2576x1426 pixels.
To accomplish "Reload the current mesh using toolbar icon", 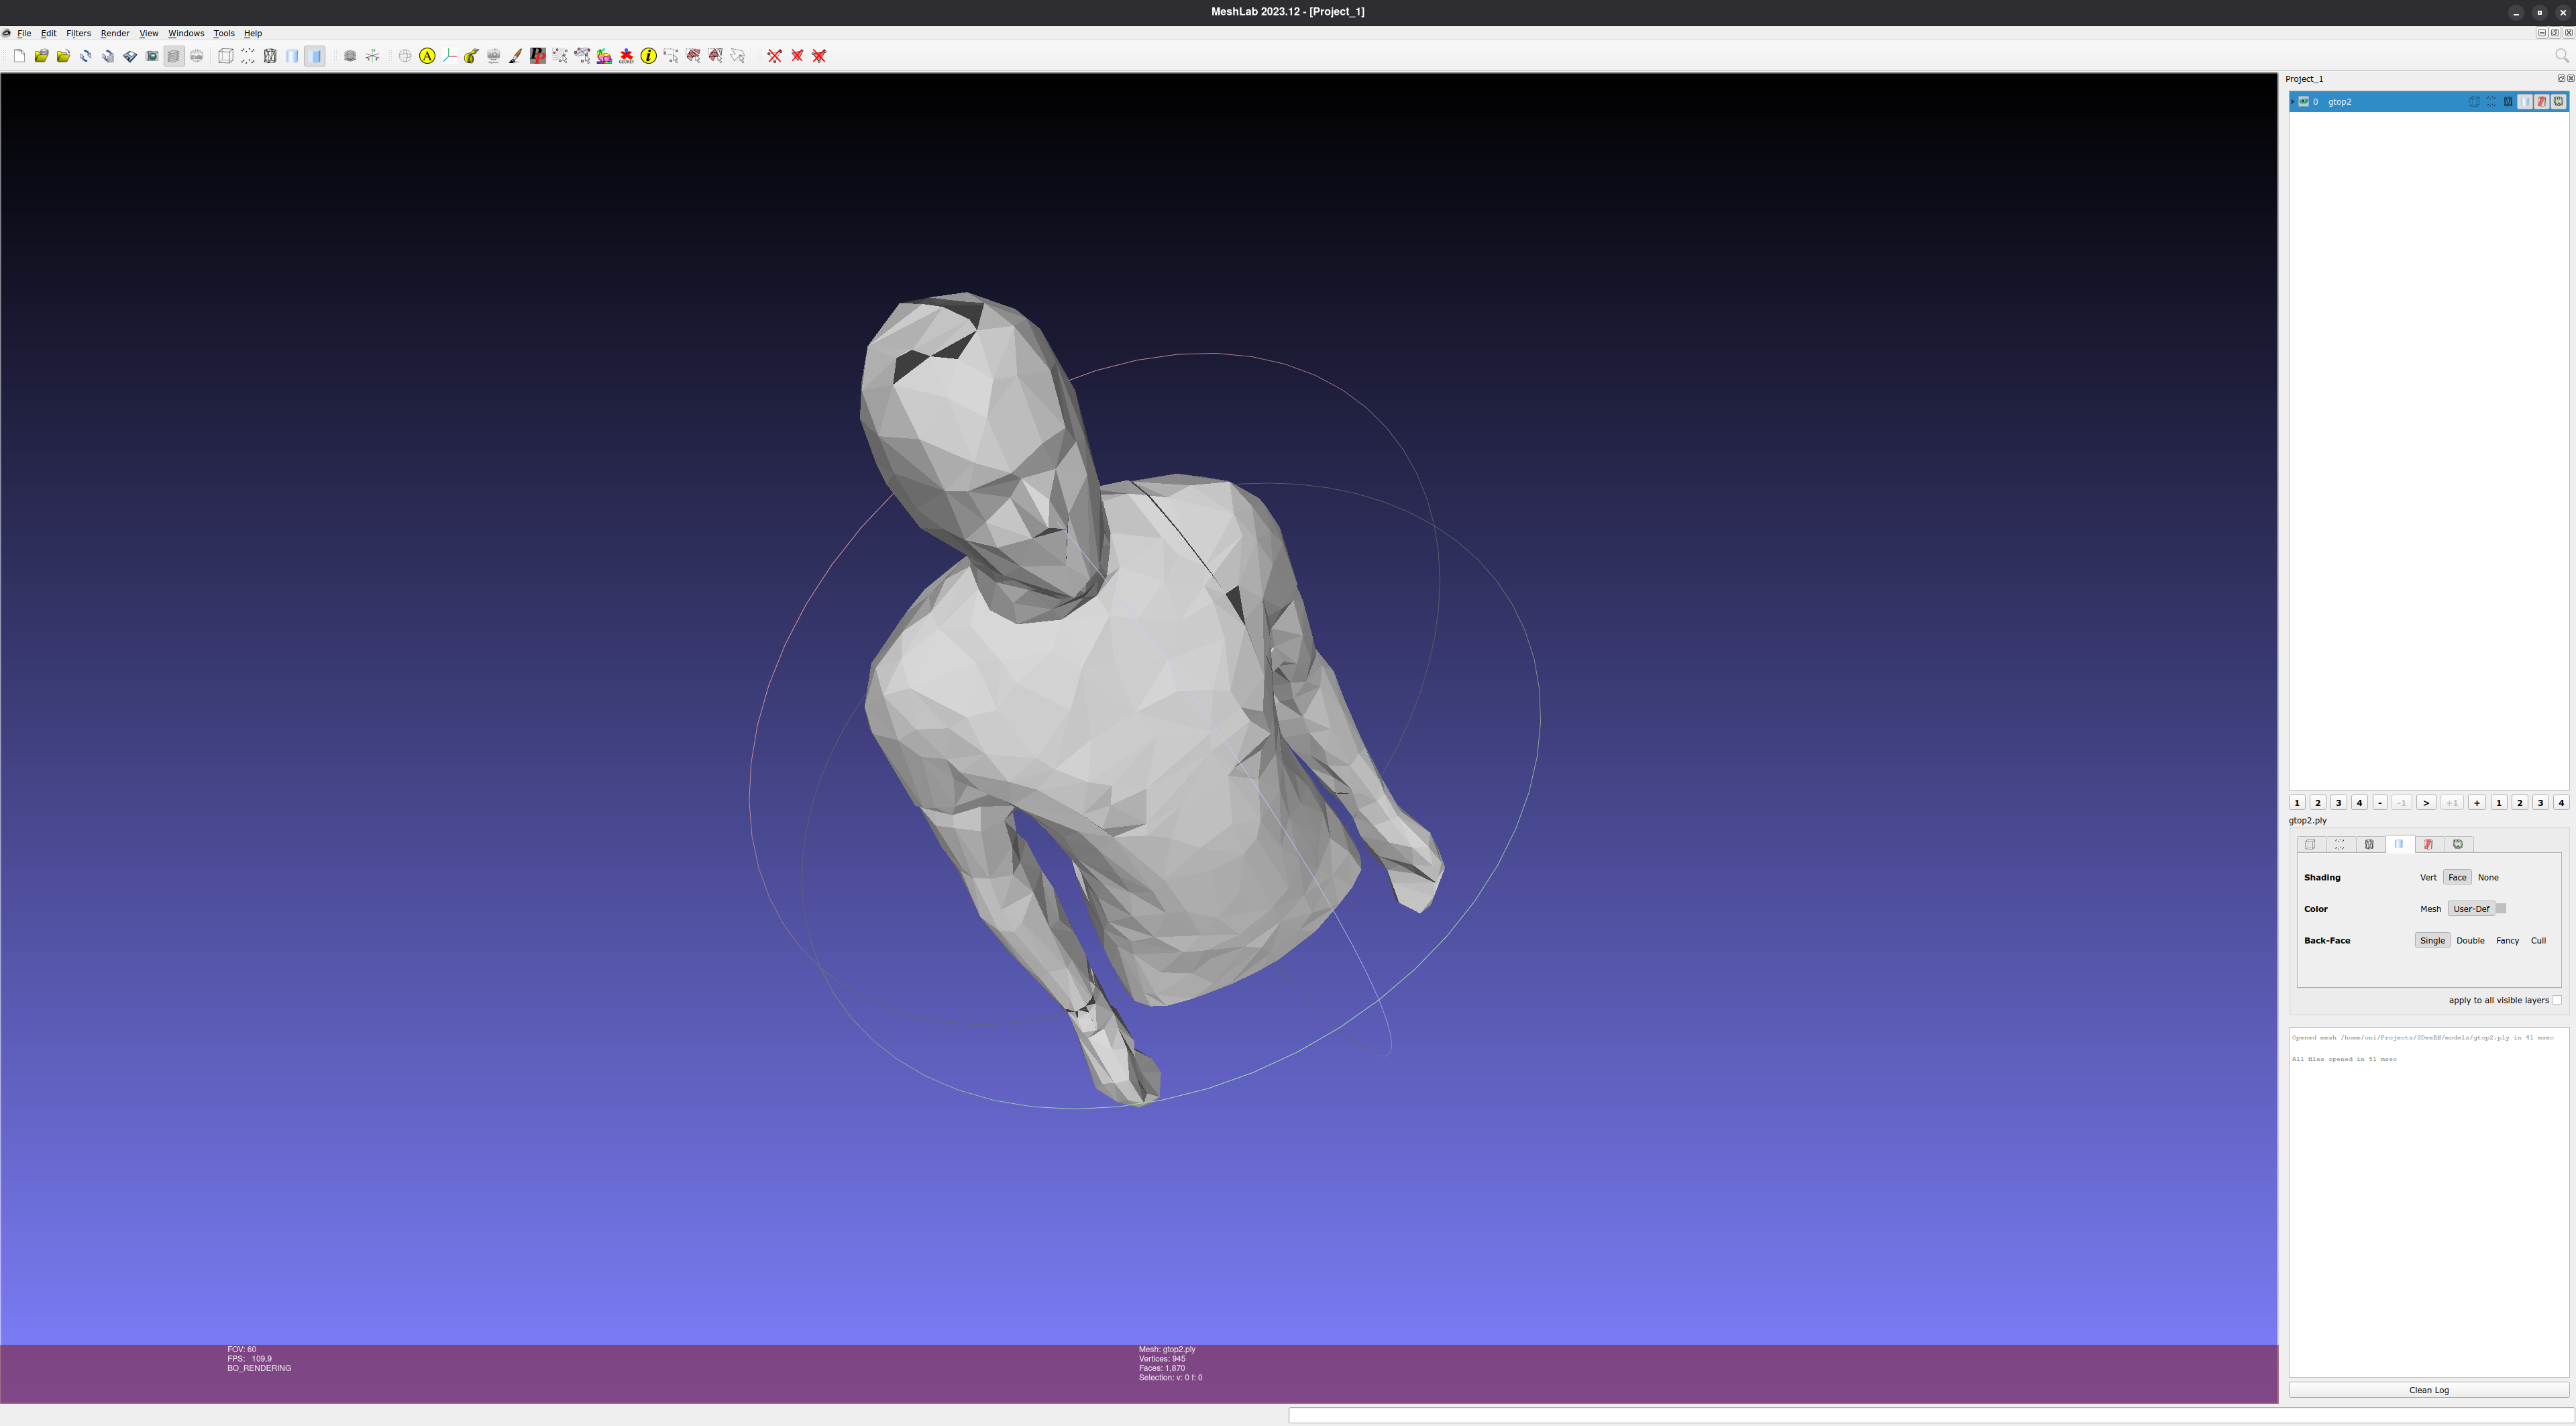I will click(x=86, y=56).
